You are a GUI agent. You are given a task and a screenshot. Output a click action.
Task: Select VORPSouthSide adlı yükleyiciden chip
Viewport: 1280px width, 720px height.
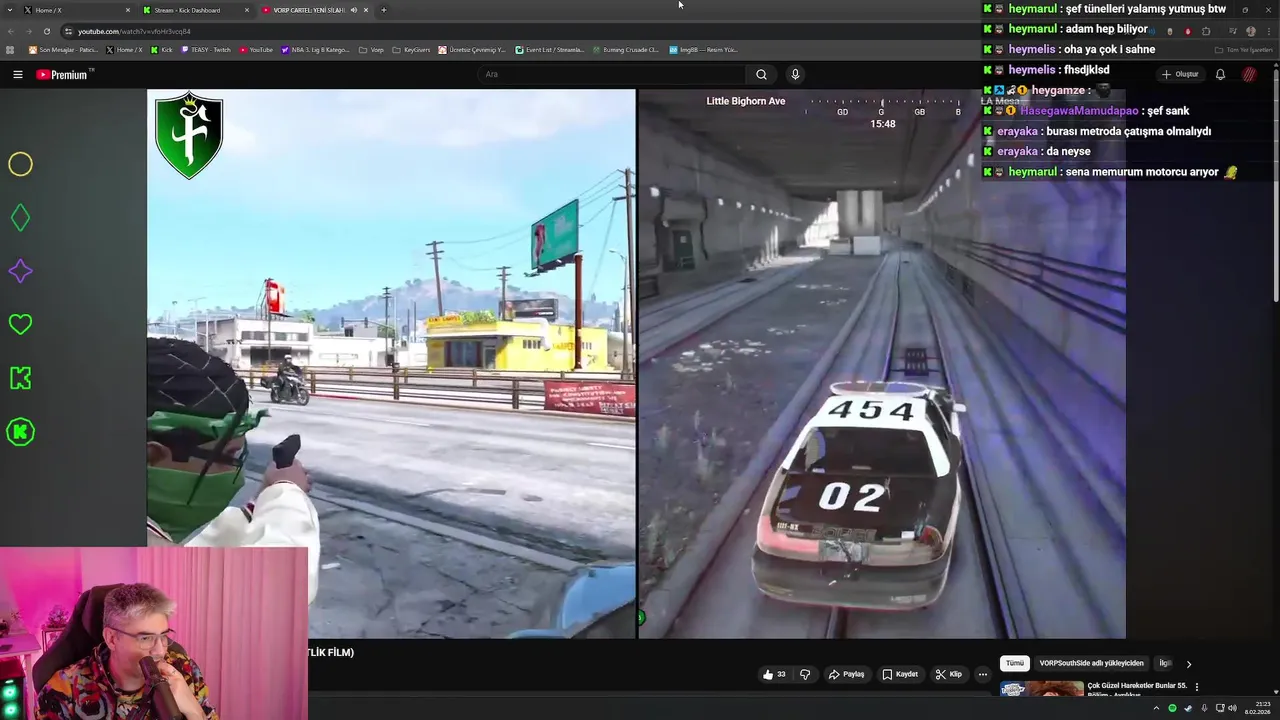pos(1091,663)
